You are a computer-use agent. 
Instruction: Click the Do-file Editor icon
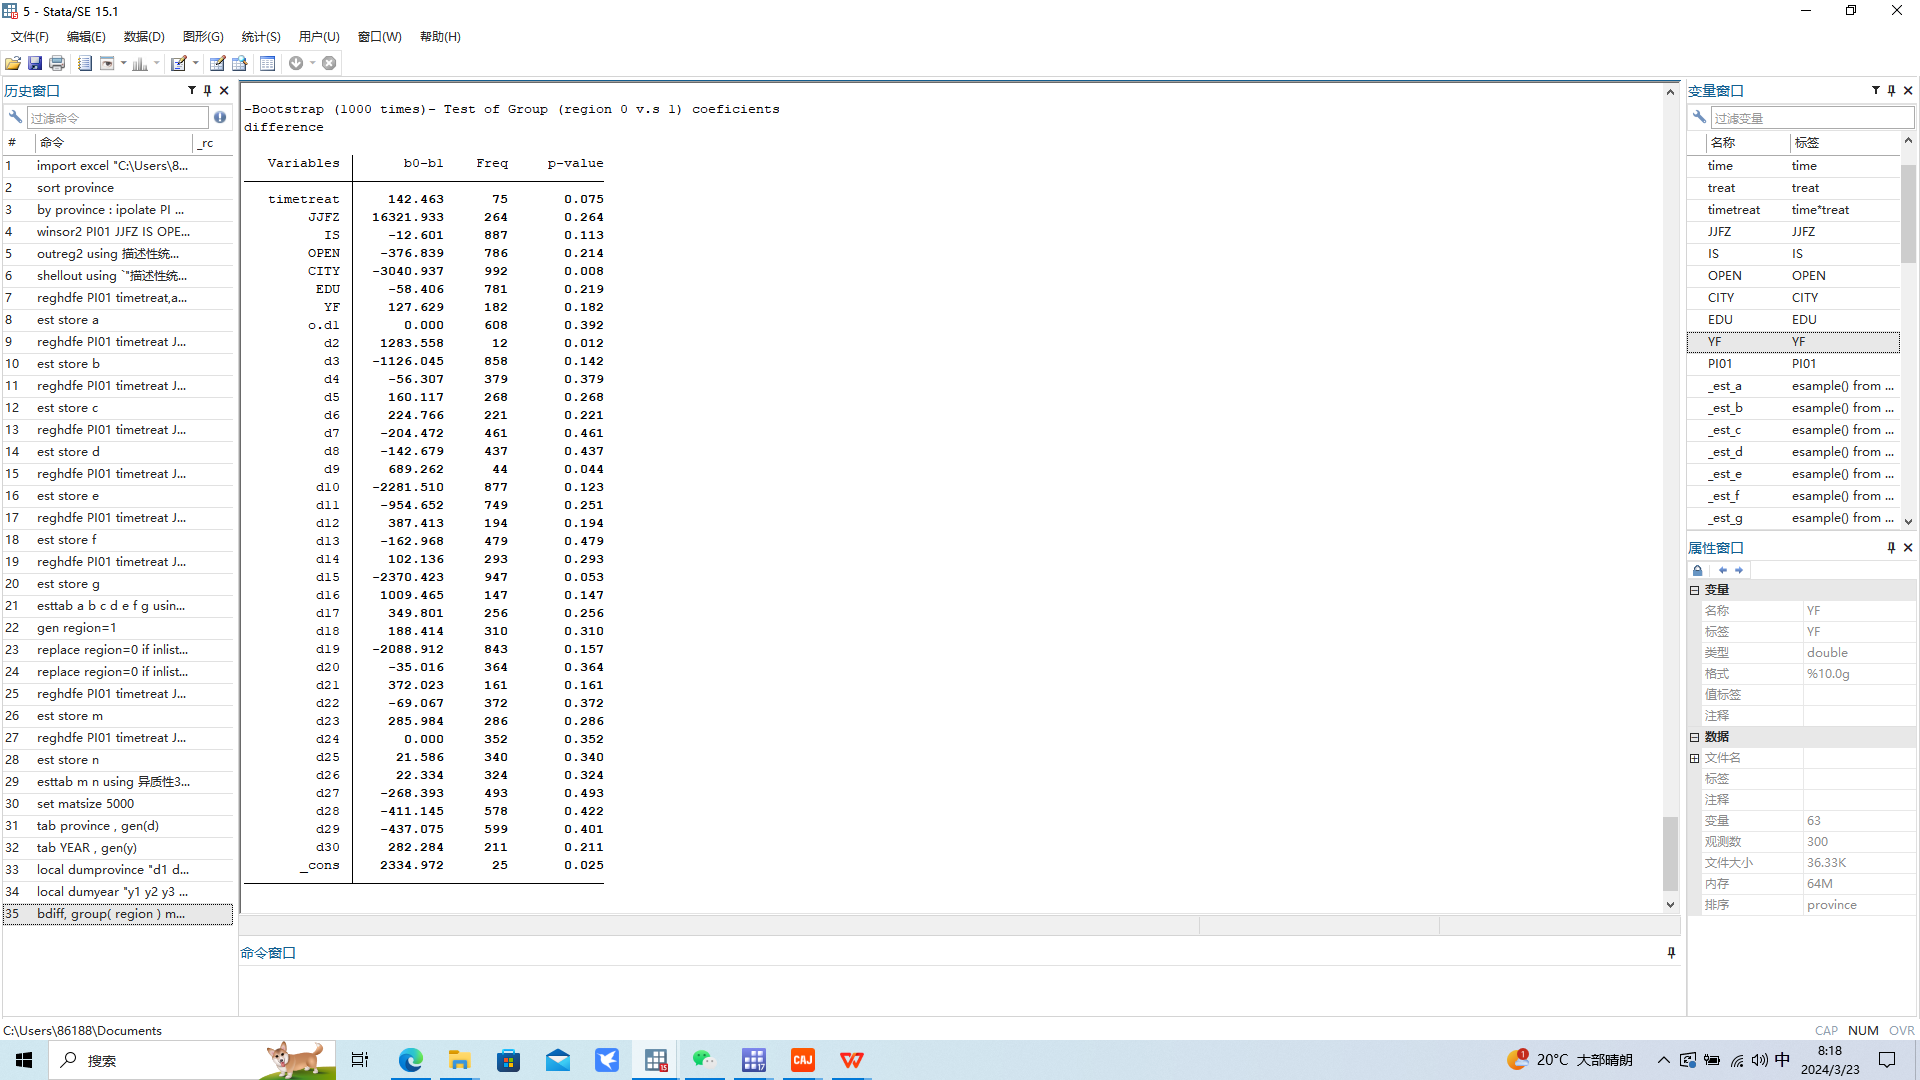coord(179,63)
